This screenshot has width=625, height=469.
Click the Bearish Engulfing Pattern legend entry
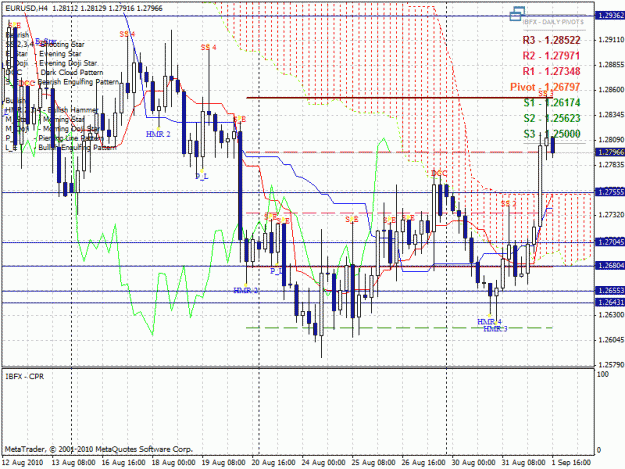click(79, 82)
